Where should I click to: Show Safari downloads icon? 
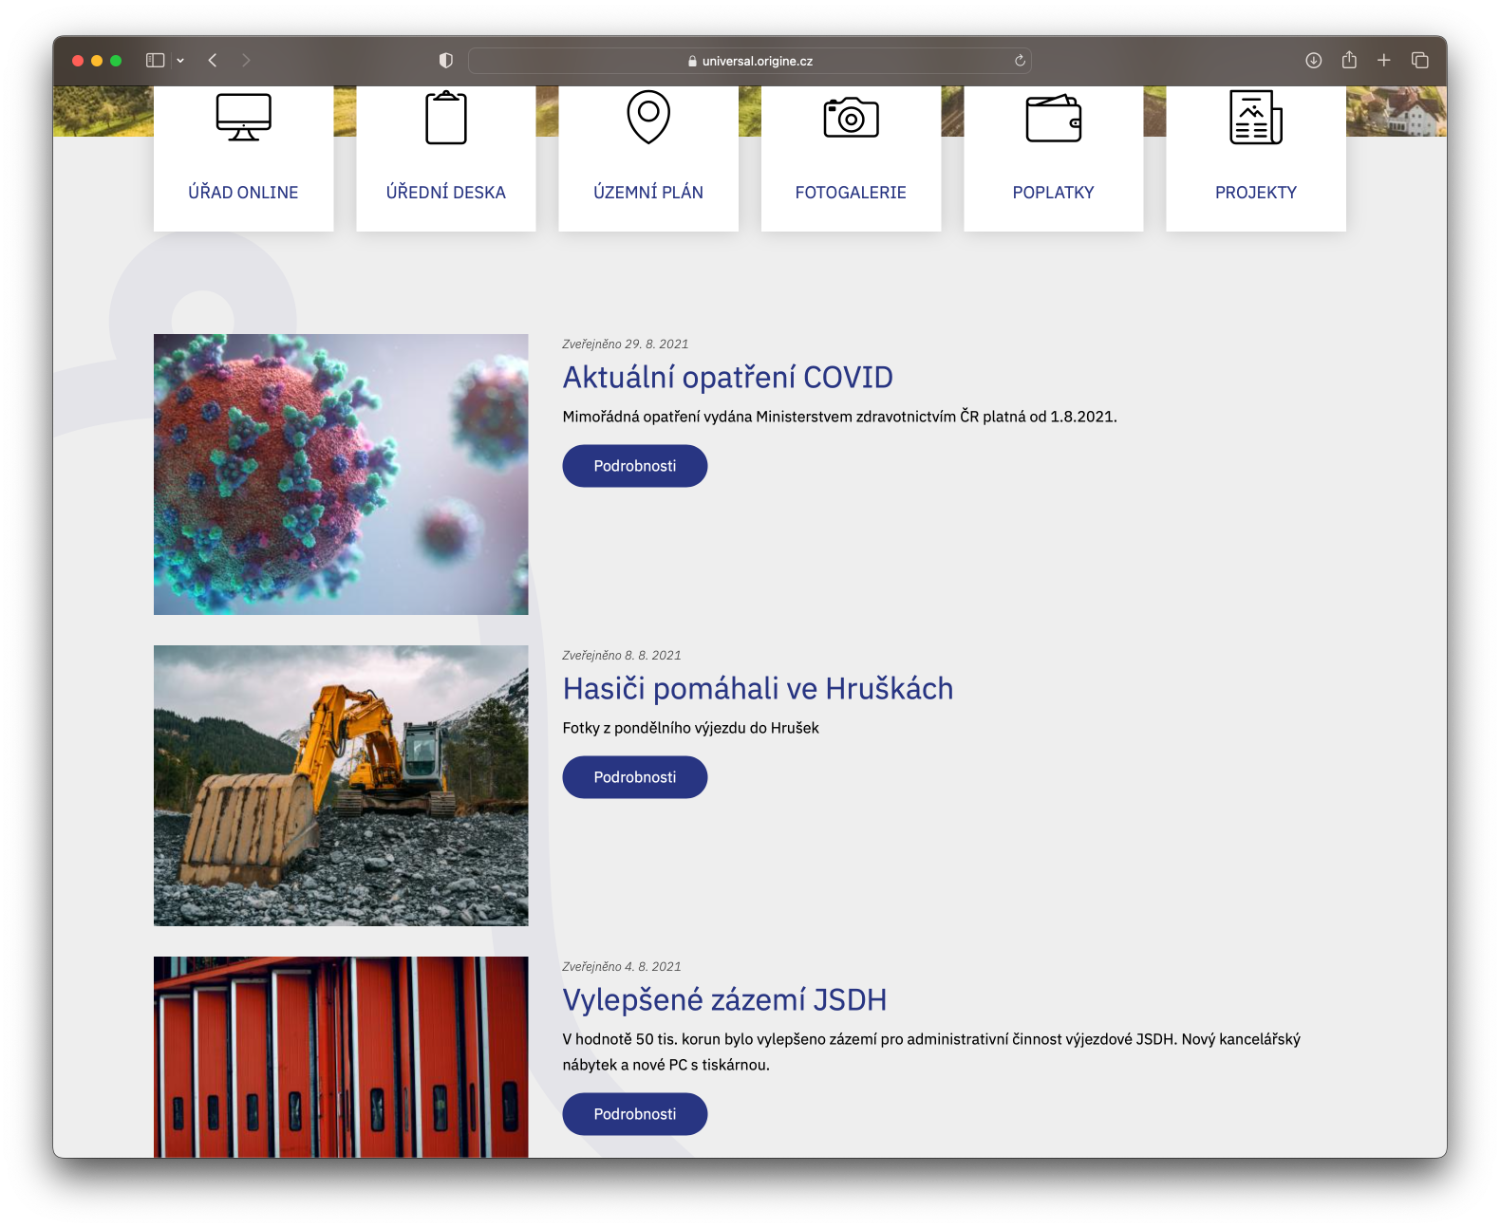(x=1314, y=60)
